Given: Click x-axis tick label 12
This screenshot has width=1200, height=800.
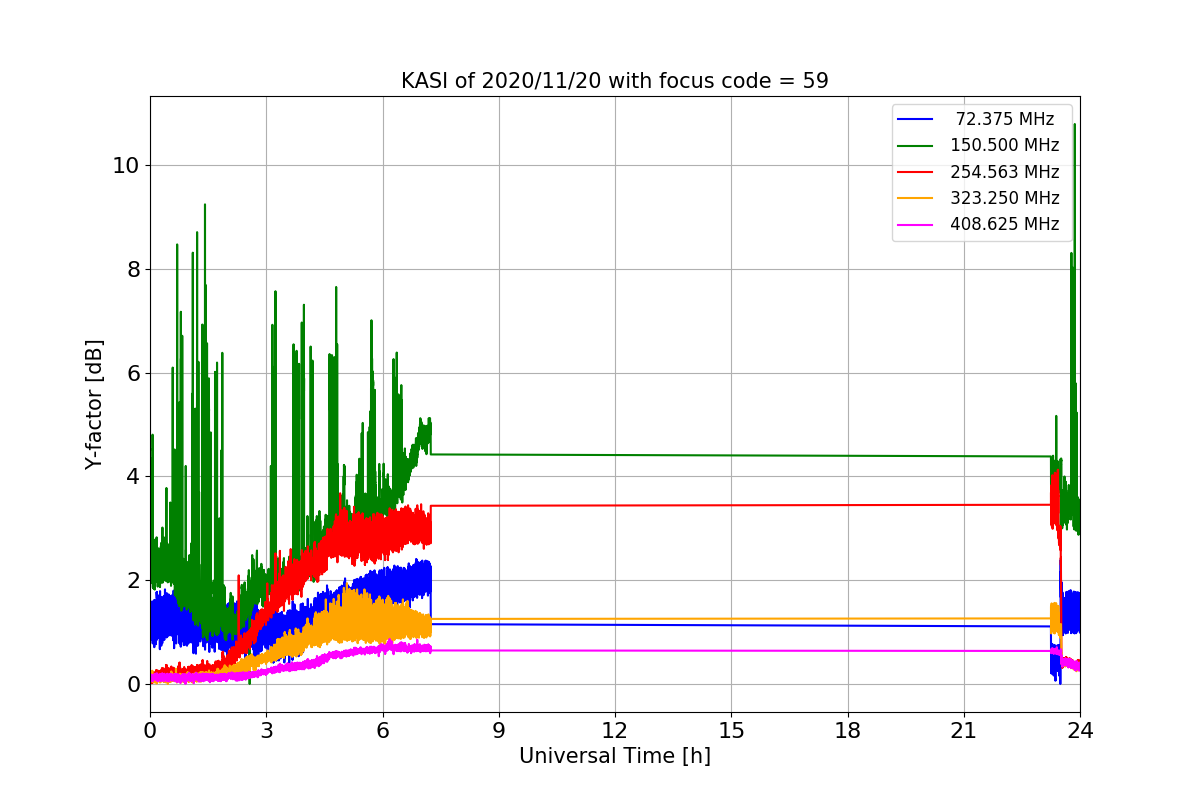Looking at the screenshot, I should [615, 730].
